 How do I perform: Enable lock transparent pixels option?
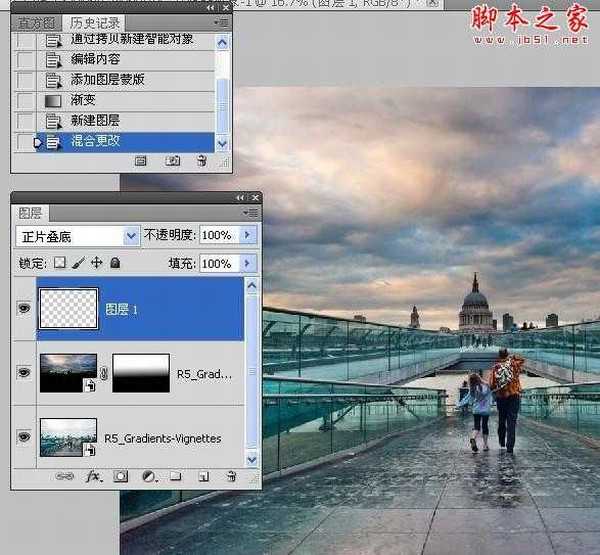59,264
